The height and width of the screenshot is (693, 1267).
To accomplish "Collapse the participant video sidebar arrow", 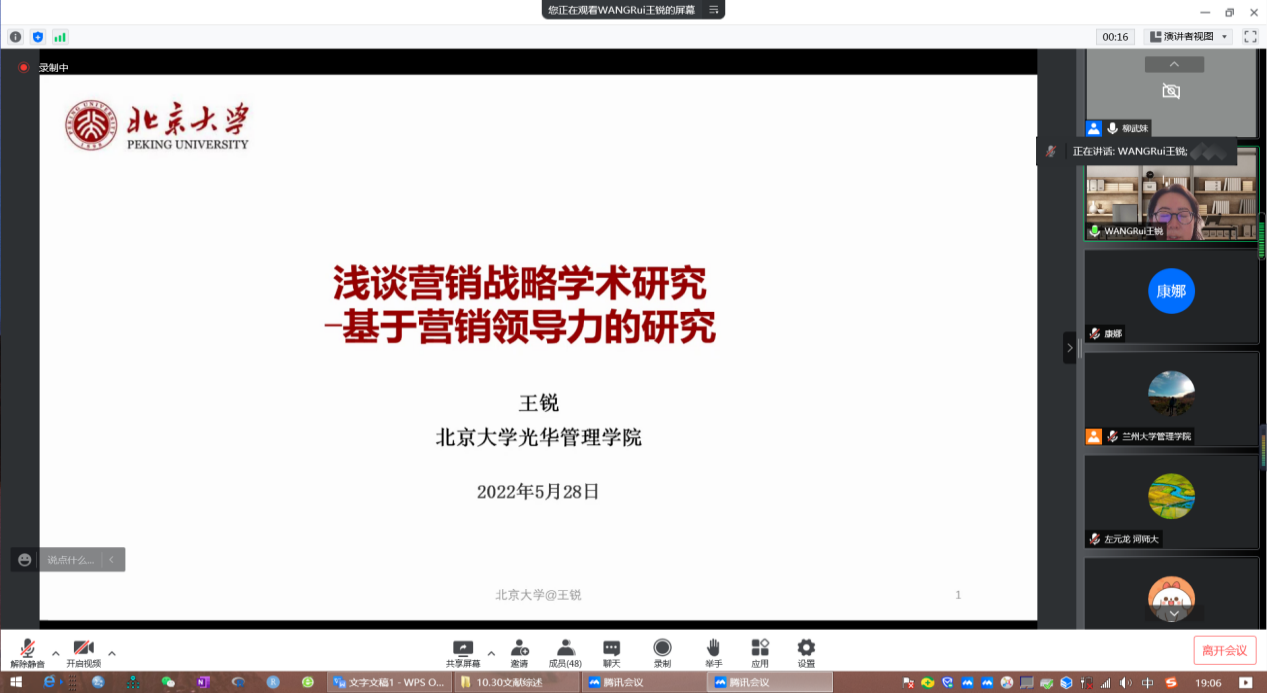I will pyautogui.click(x=1069, y=348).
